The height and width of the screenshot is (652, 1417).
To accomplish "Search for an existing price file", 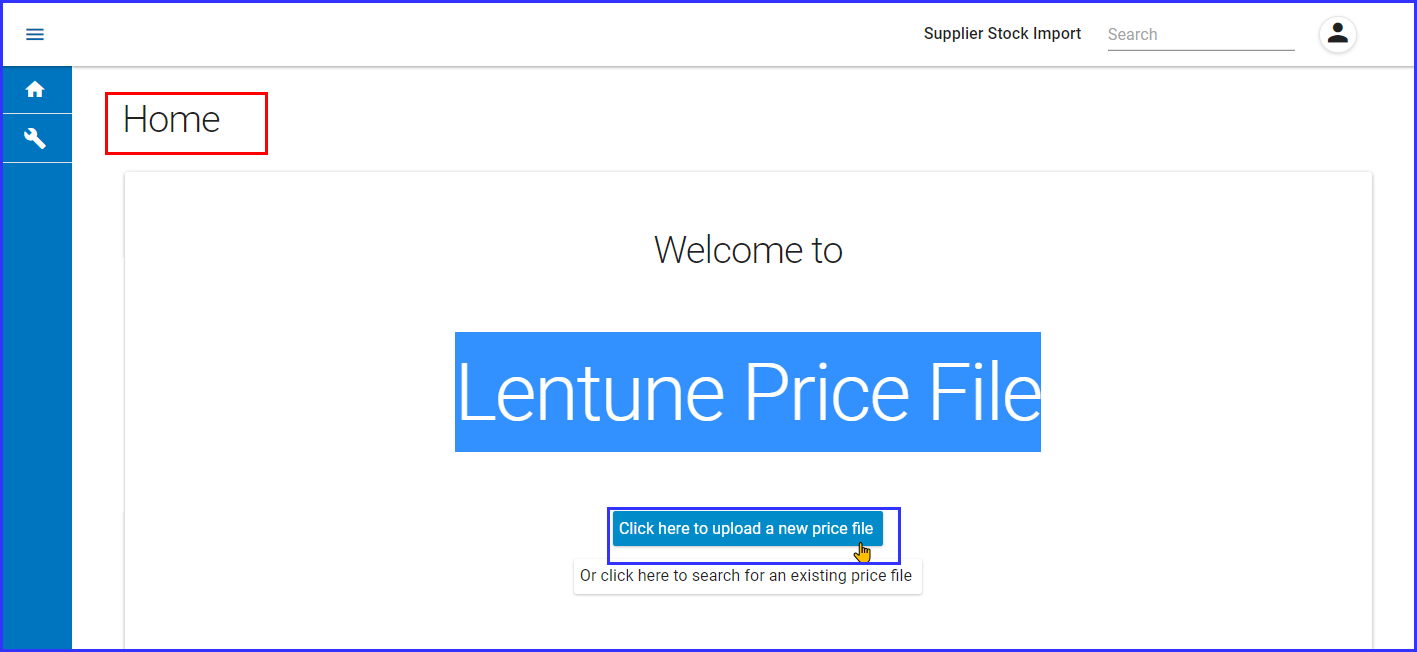I will 746,576.
